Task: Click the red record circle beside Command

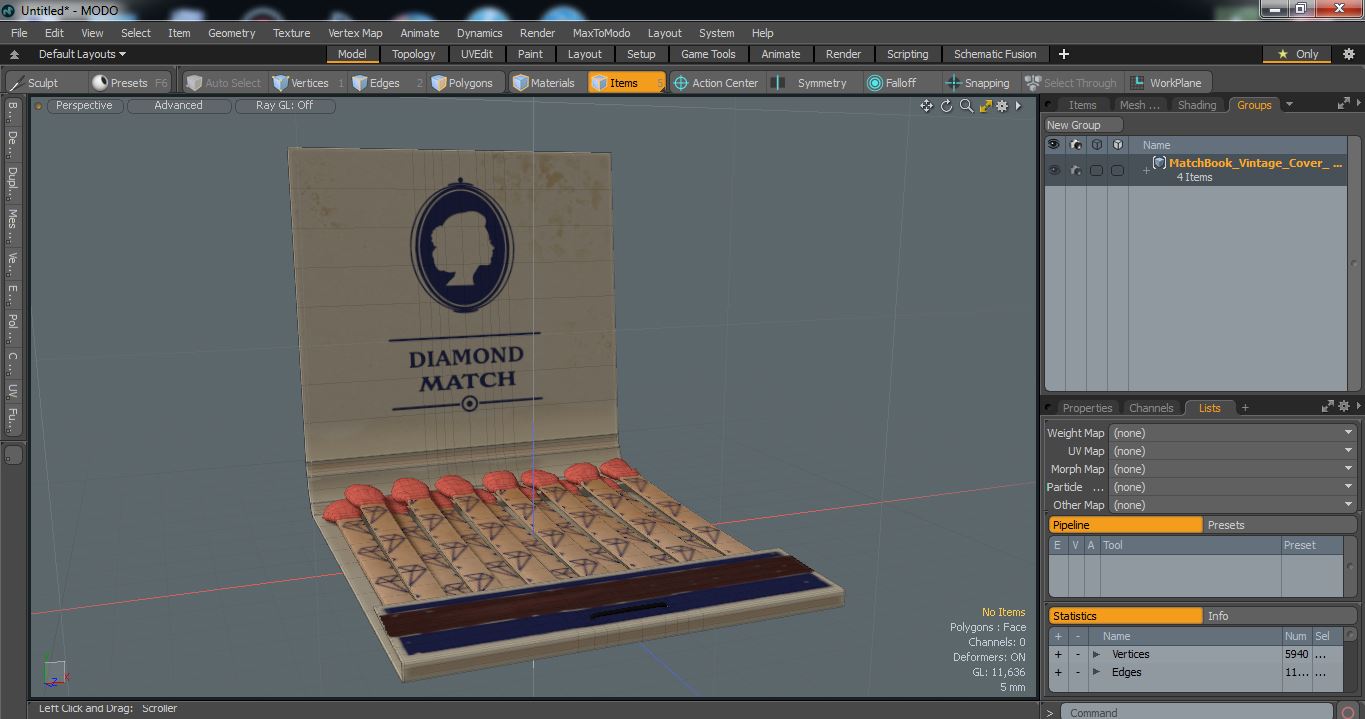Action: (x=1349, y=712)
